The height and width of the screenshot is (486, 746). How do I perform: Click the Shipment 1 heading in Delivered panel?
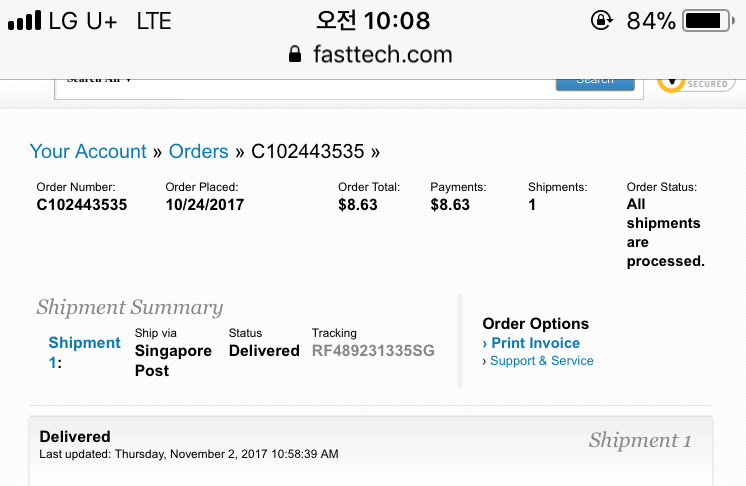640,440
